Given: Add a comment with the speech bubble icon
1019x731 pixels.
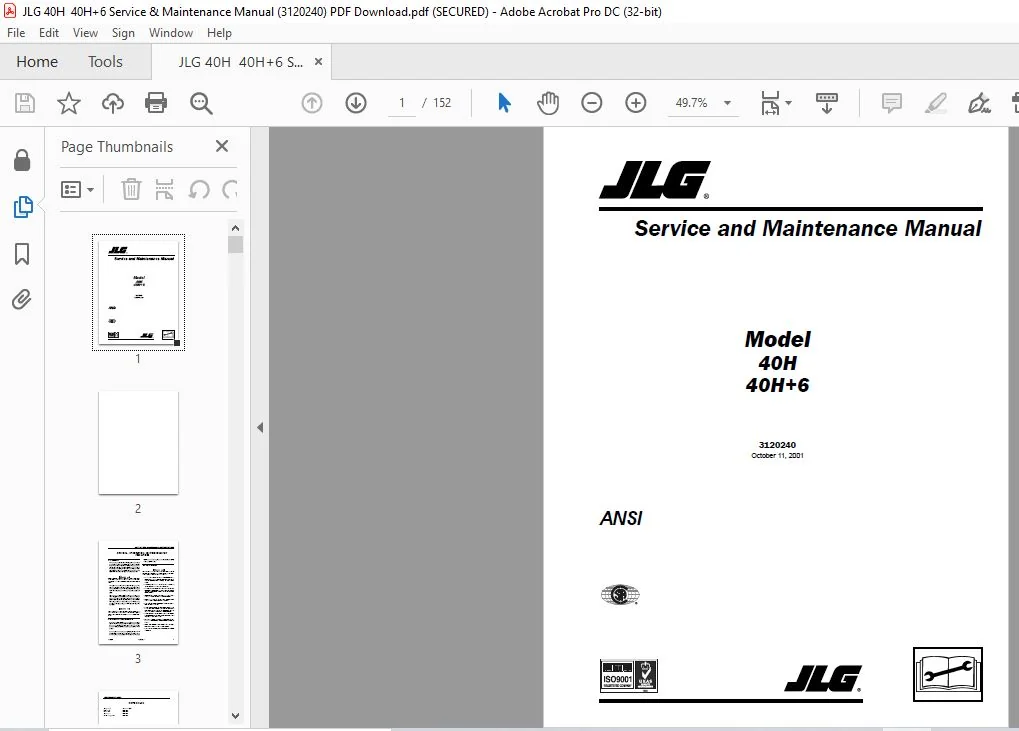Looking at the screenshot, I should point(892,103).
